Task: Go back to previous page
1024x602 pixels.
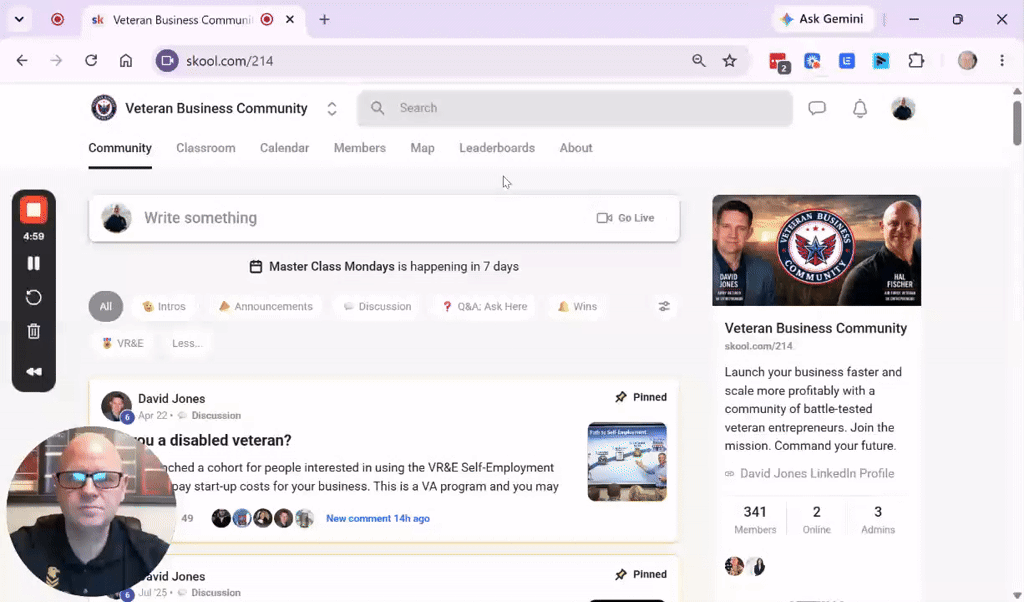Action: pyautogui.click(x=22, y=61)
